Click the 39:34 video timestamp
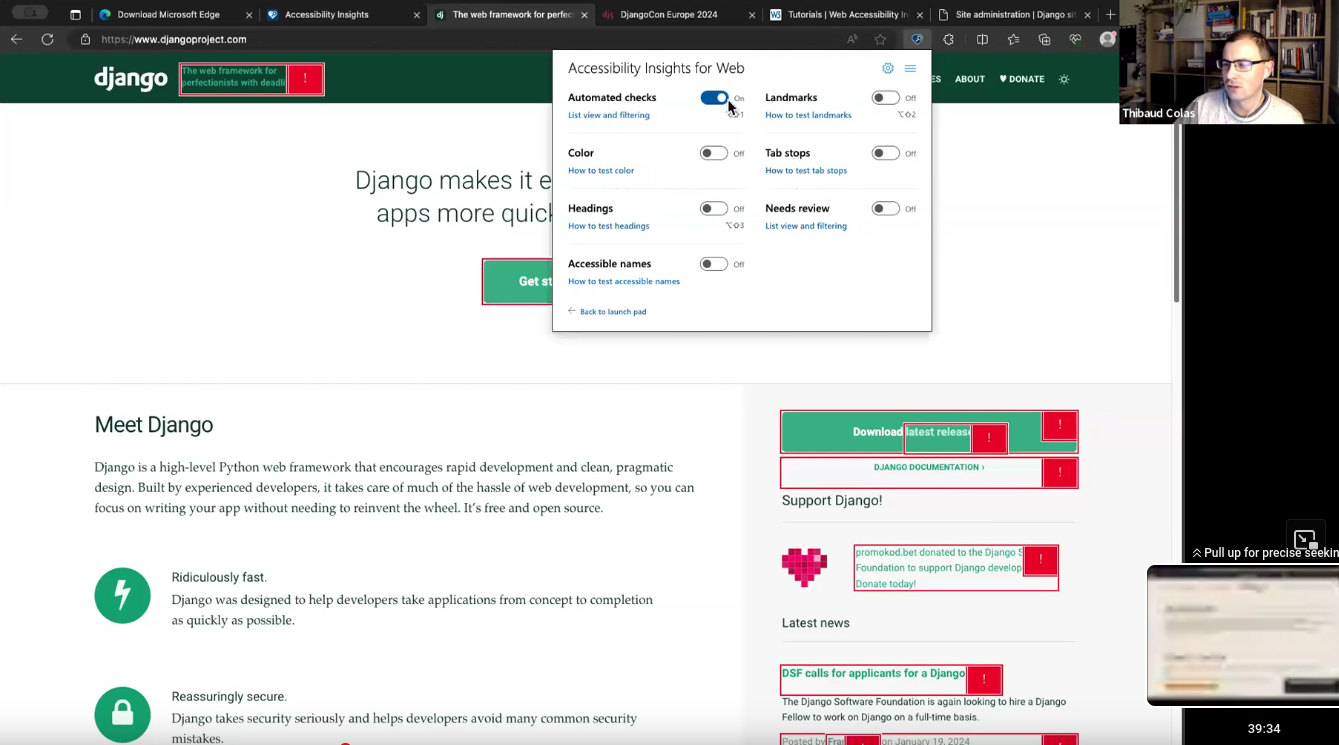 click(x=1264, y=728)
